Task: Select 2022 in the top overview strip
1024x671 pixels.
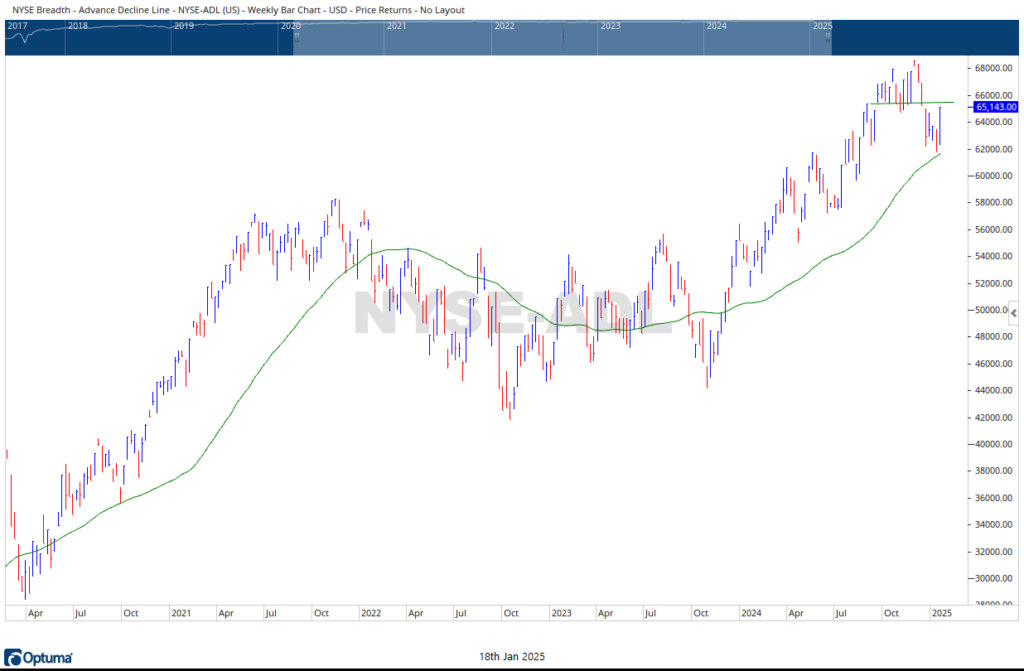Action: 504,25
